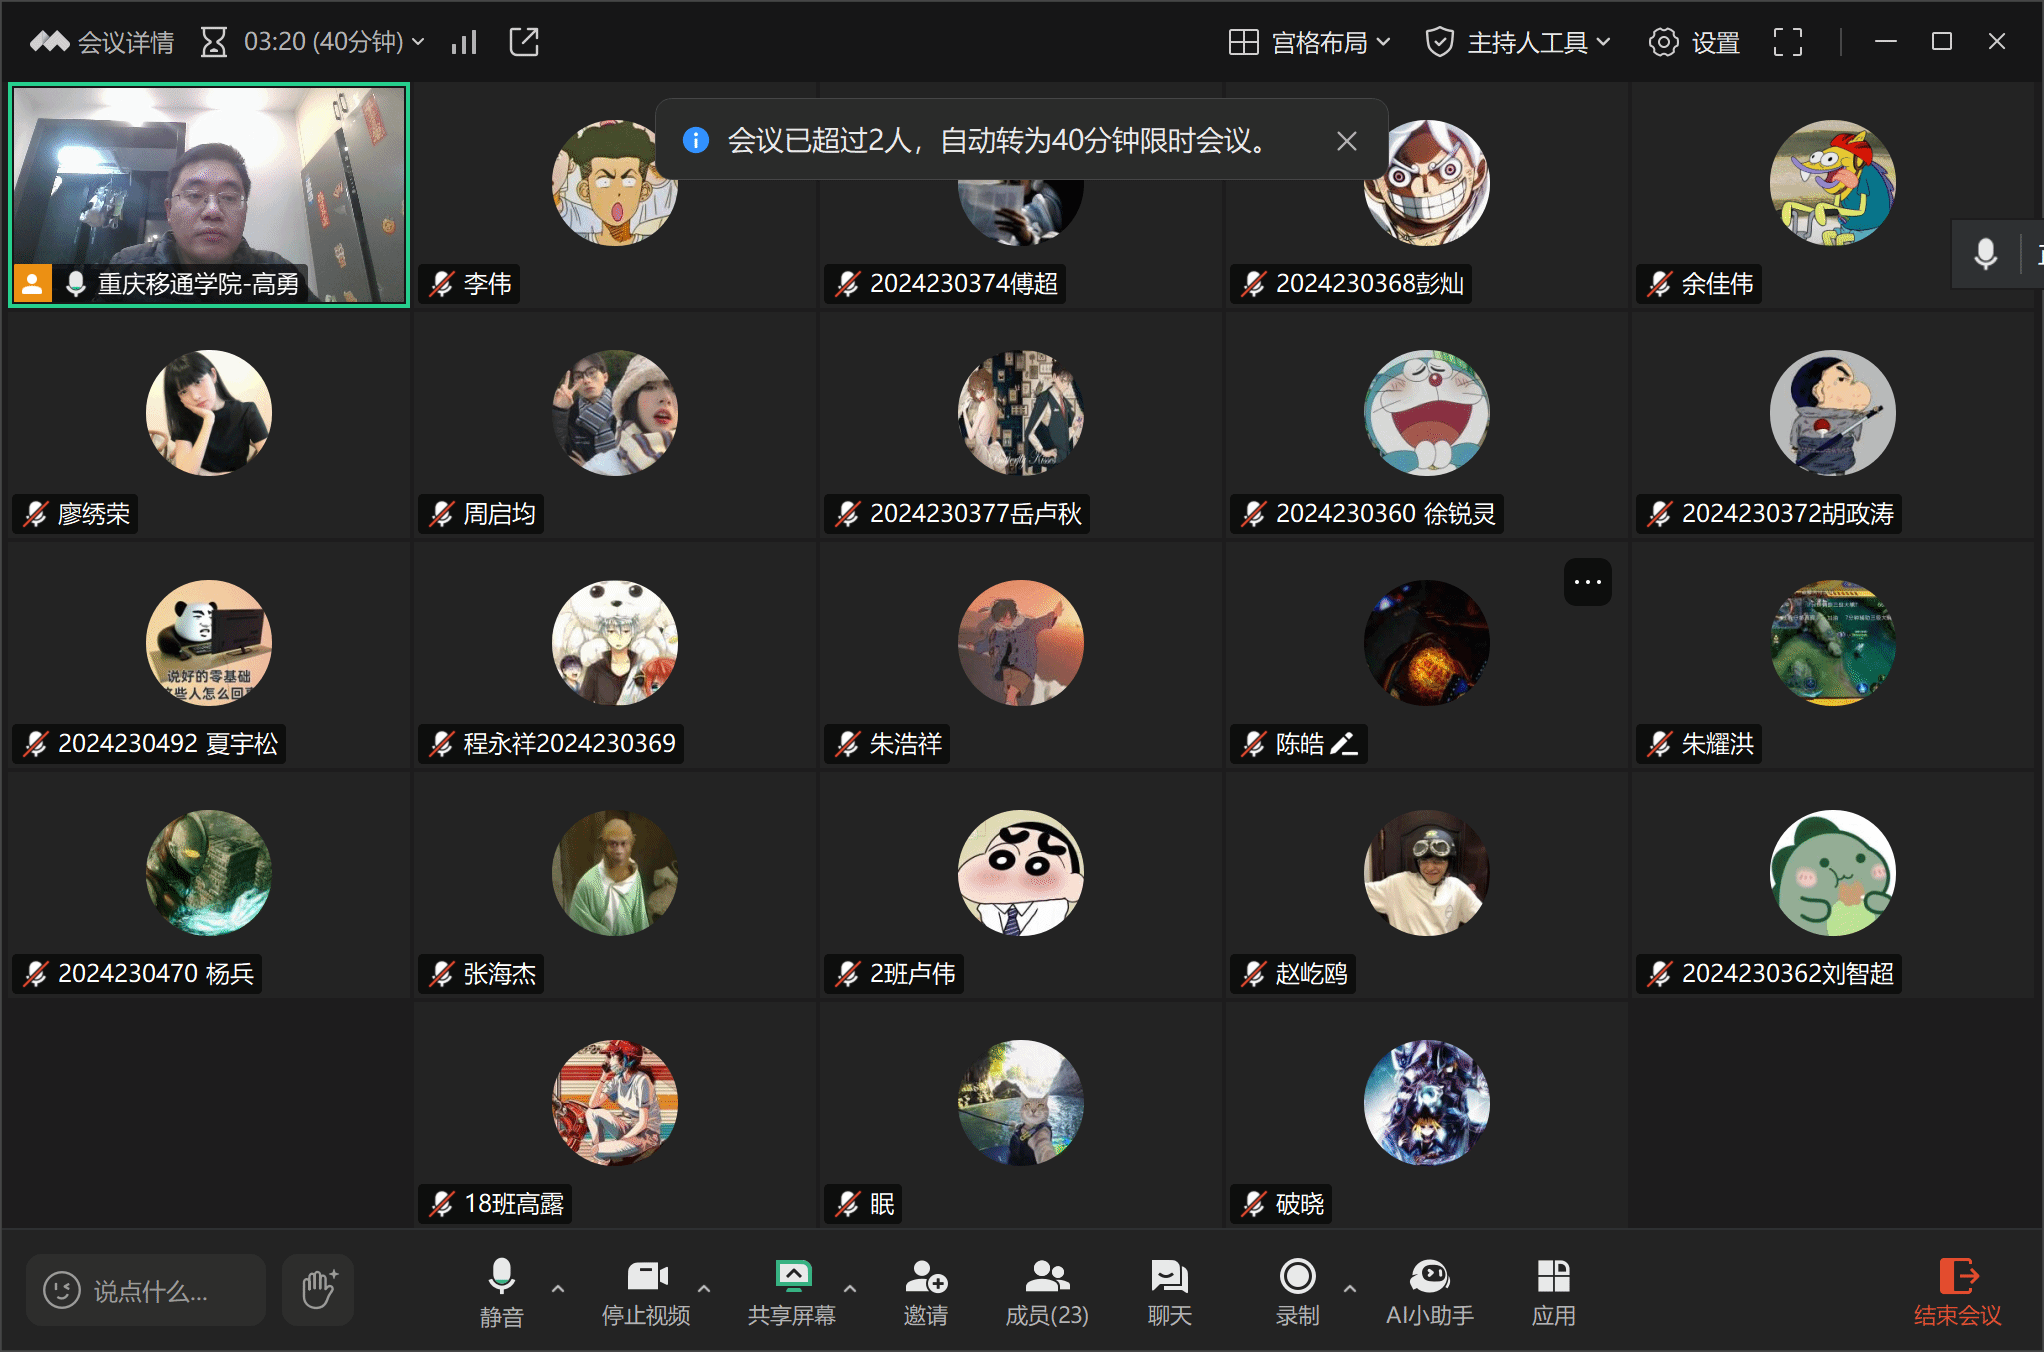Dismiss the 40-minute limit notification
The height and width of the screenshot is (1352, 2044).
coord(1346,141)
